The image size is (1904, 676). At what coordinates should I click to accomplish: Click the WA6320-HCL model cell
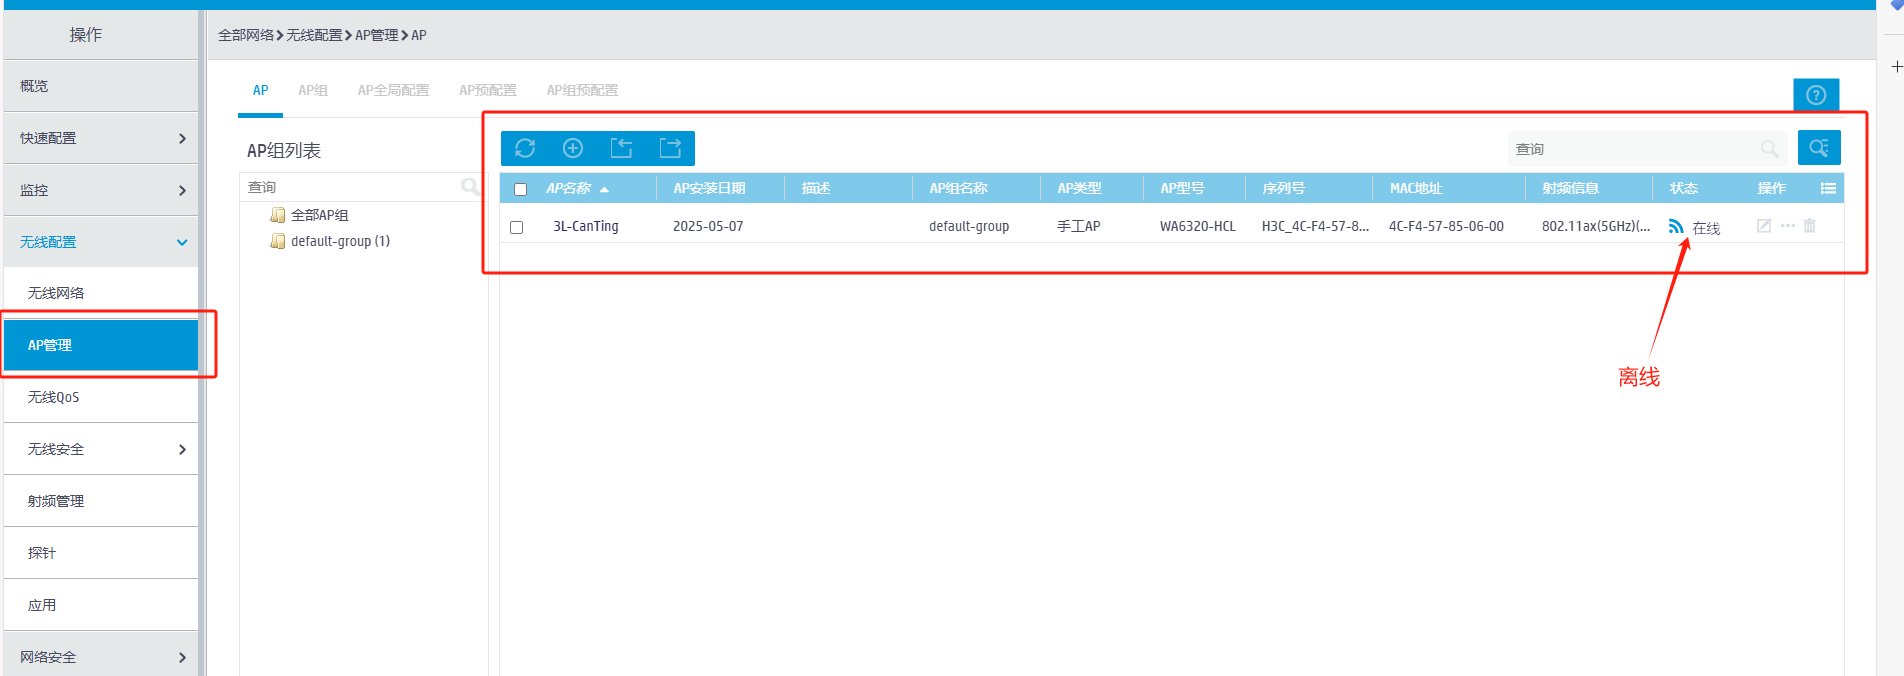[x=1198, y=226]
